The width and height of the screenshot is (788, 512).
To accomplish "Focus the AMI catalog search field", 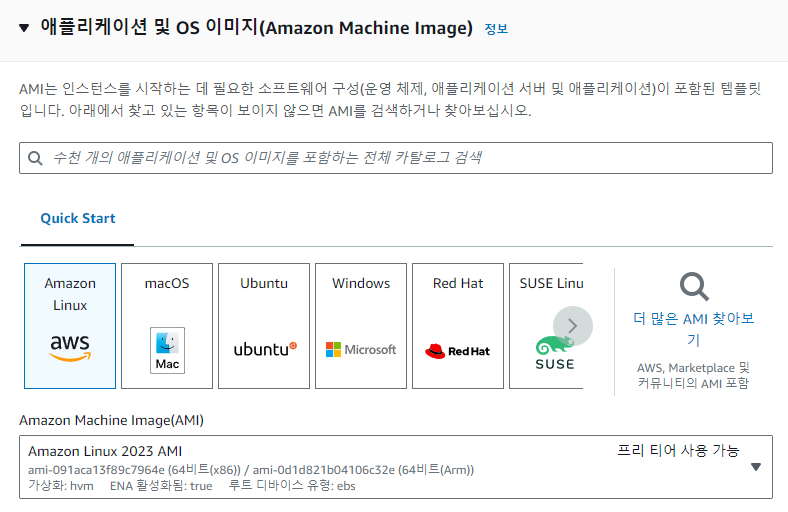I will point(396,158).
